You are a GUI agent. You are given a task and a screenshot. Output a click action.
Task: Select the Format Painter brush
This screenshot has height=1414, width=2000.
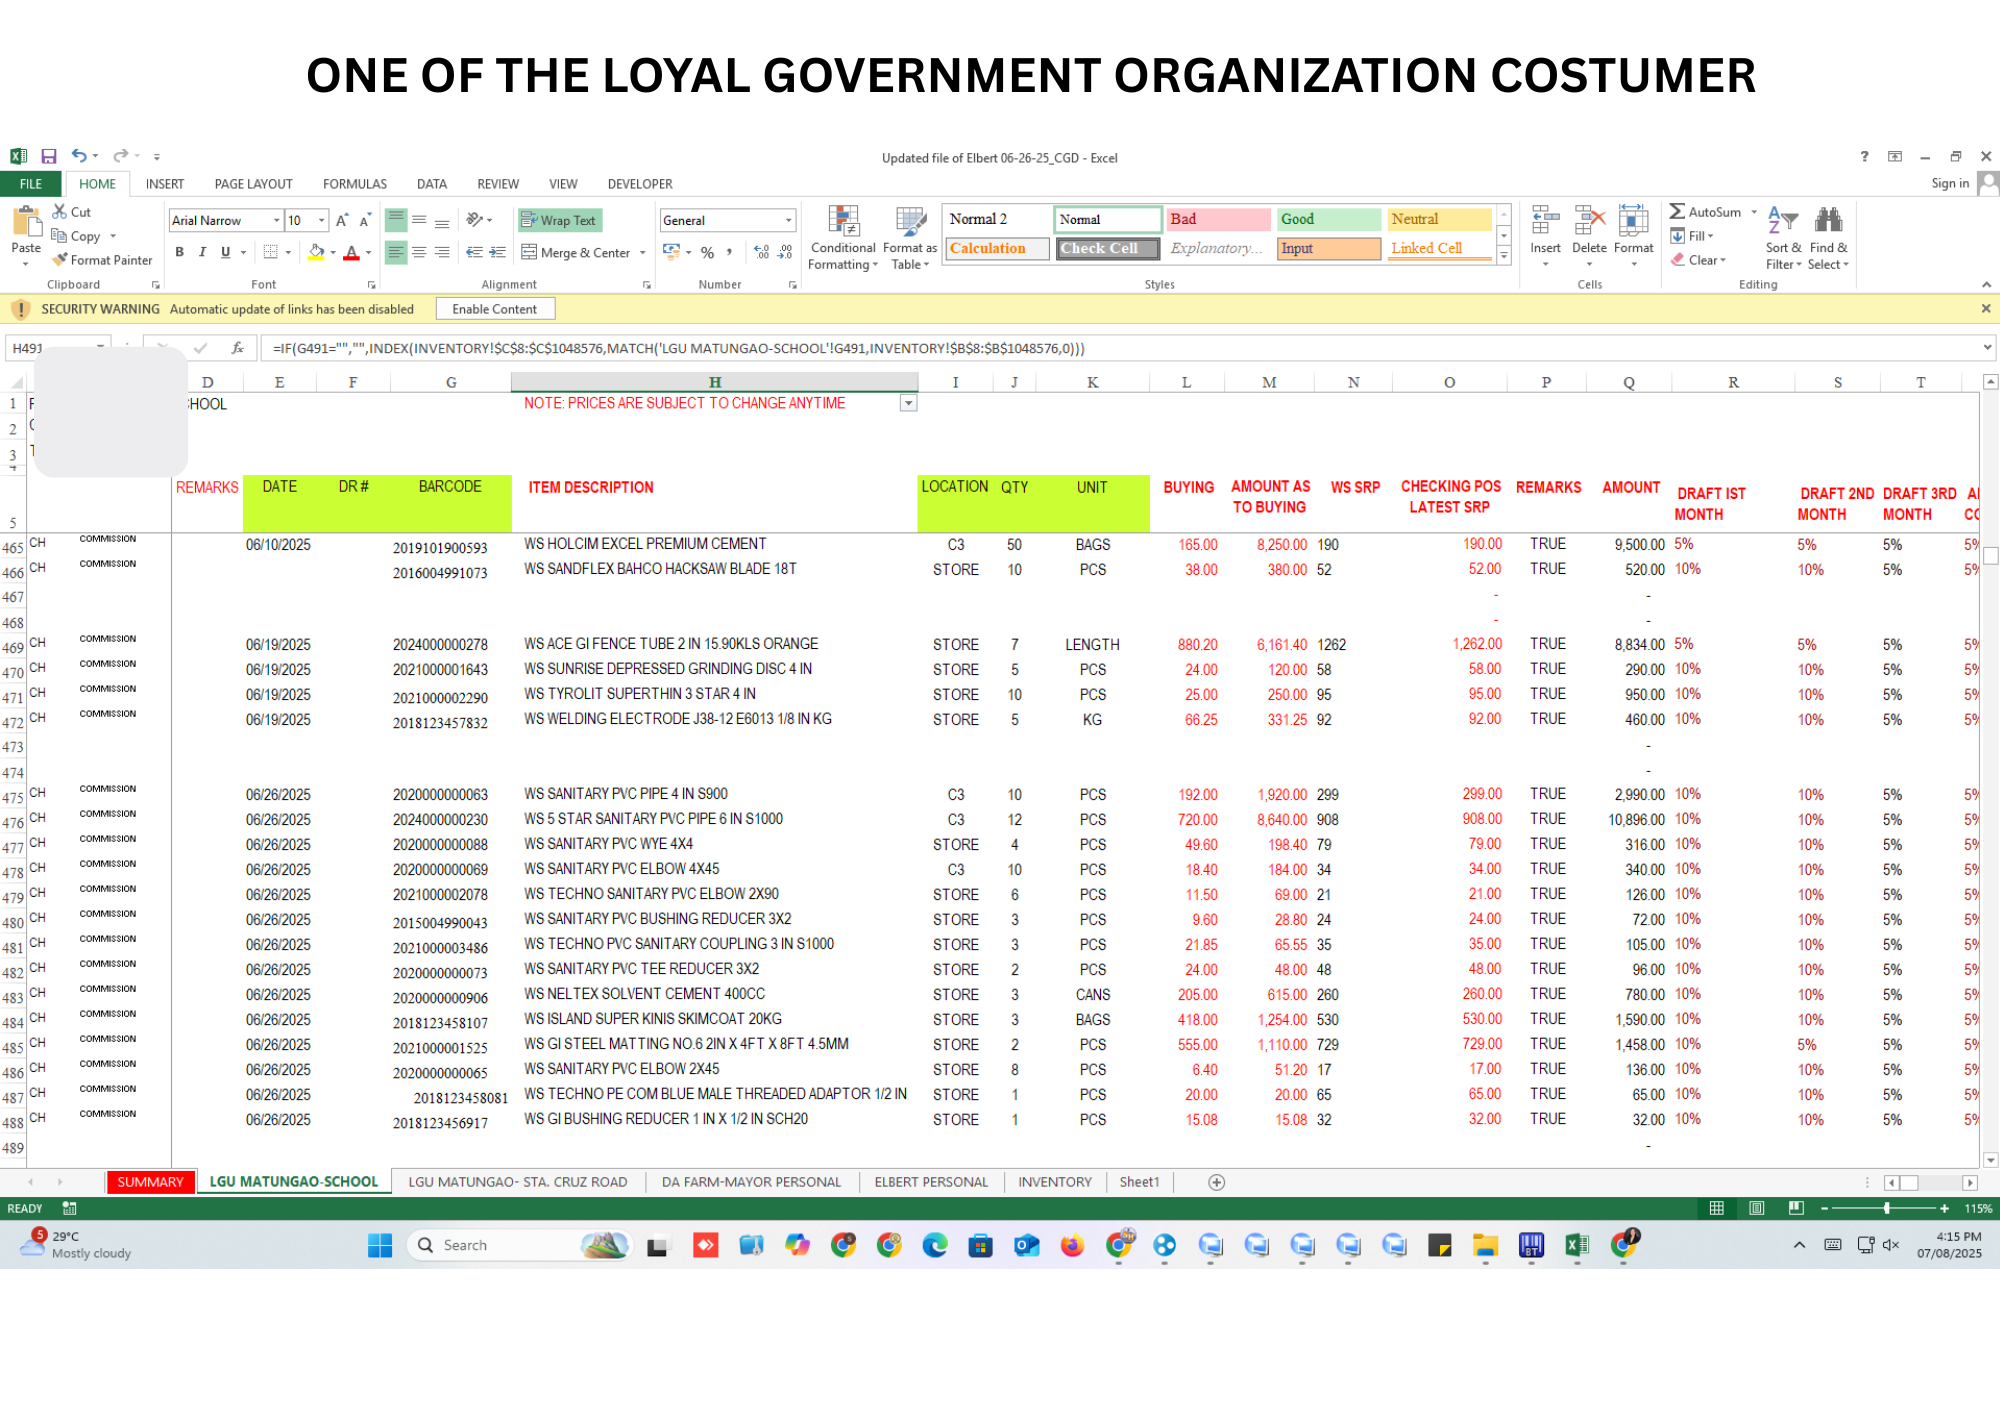coord(60,260)
